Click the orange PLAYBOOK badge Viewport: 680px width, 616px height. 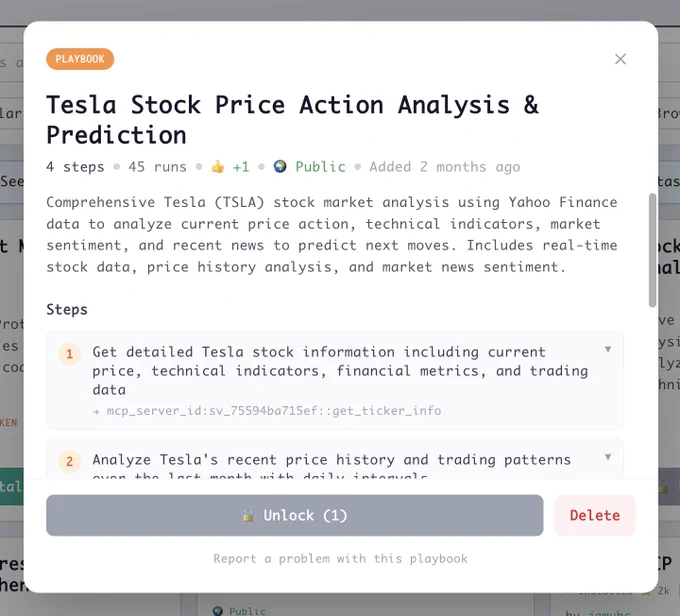pyautogui.click(x=80, y=59)
